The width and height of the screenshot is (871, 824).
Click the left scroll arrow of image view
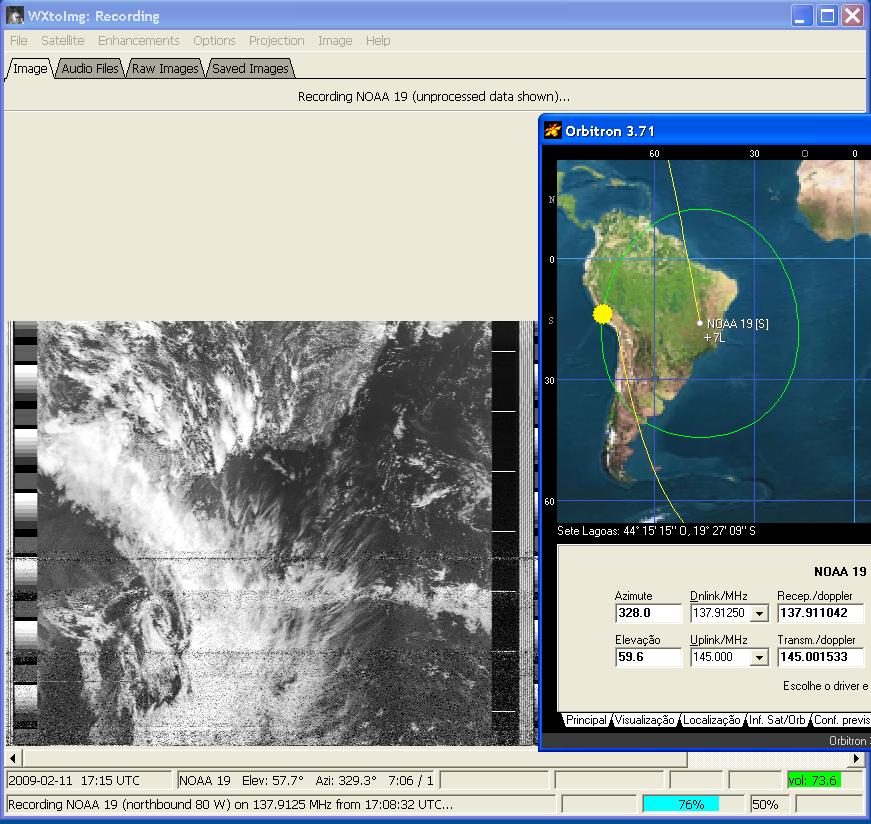14,759
